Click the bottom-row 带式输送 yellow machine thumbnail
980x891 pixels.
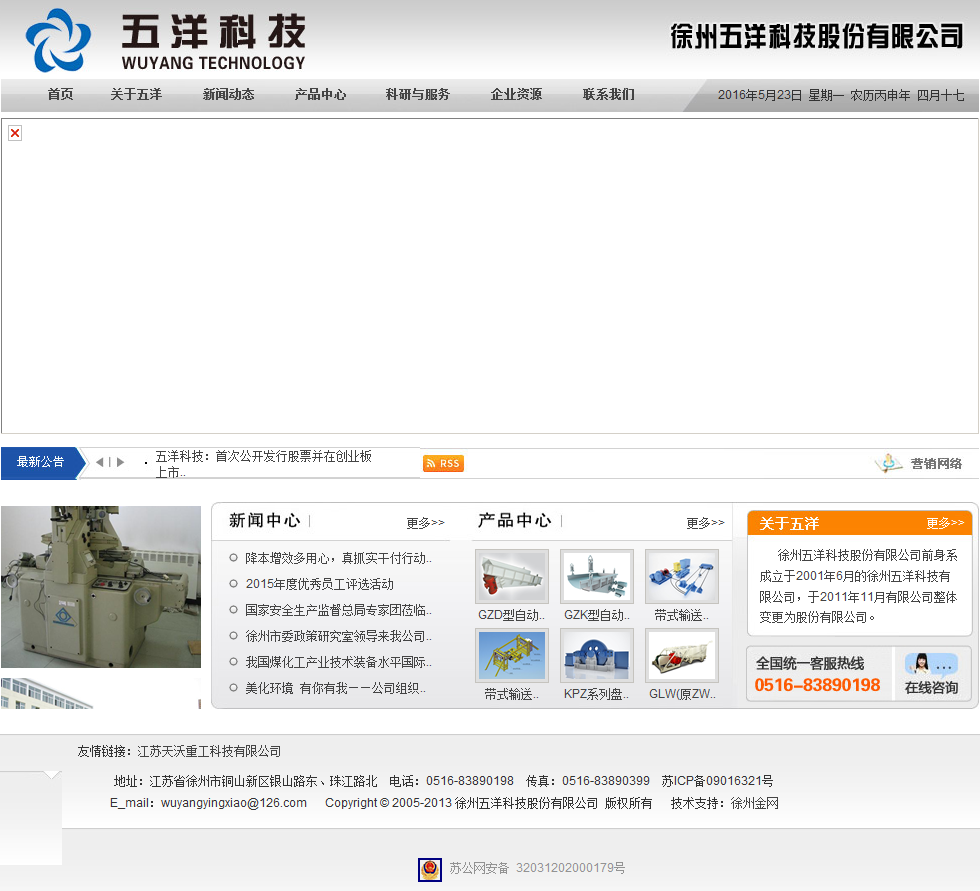[x=512, y=655]
